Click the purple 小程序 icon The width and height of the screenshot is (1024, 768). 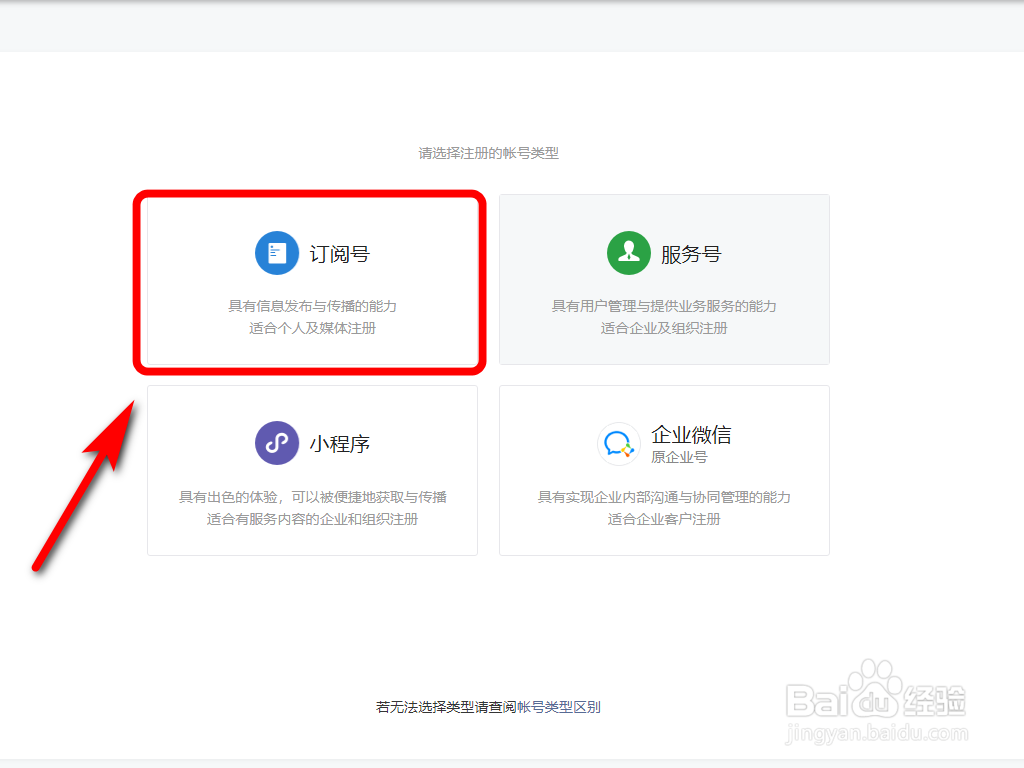tap(277, 443)
